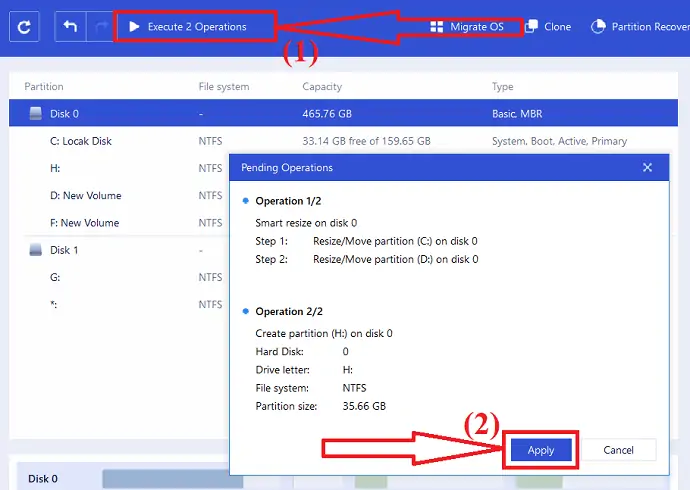Click the Type column header
690x490 pixels.
click(503, 87)
